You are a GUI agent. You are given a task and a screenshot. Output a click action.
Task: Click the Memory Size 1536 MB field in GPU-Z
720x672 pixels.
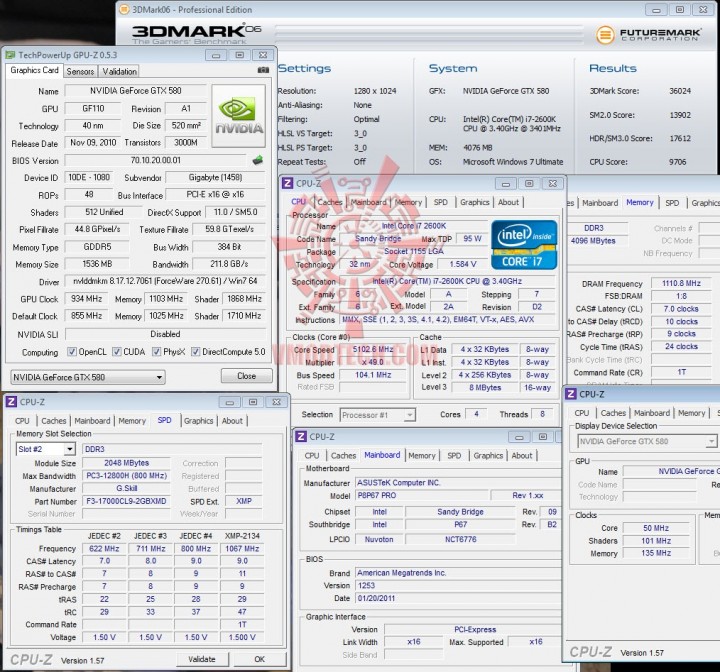pyautogui.click(x=97, y=264)
